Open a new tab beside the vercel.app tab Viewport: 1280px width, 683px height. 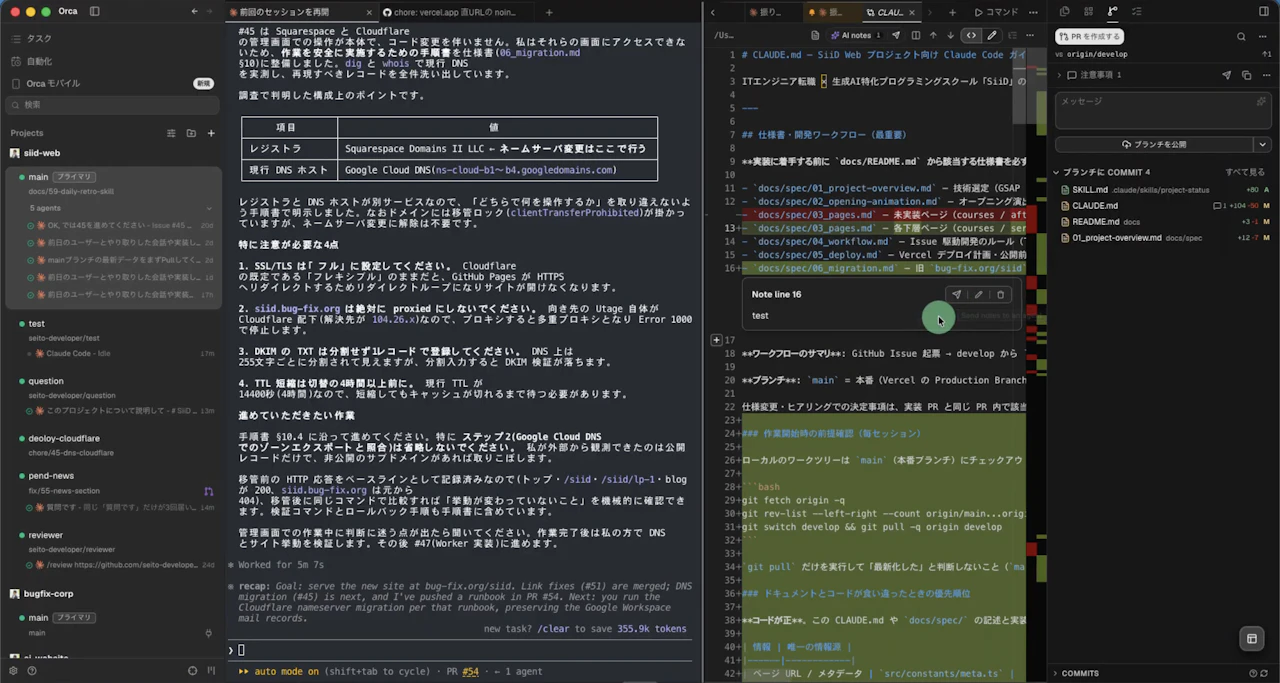point(549,12)
